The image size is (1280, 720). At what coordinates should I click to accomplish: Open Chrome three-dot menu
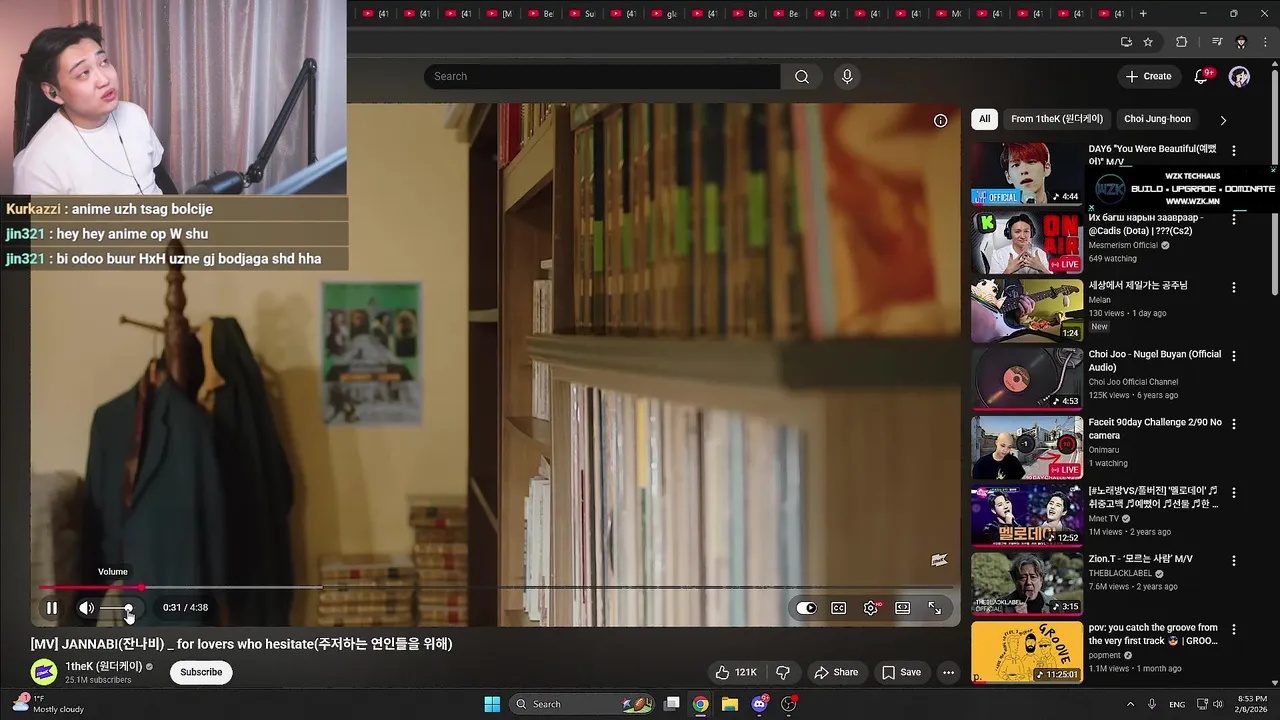coord(1265,42)
